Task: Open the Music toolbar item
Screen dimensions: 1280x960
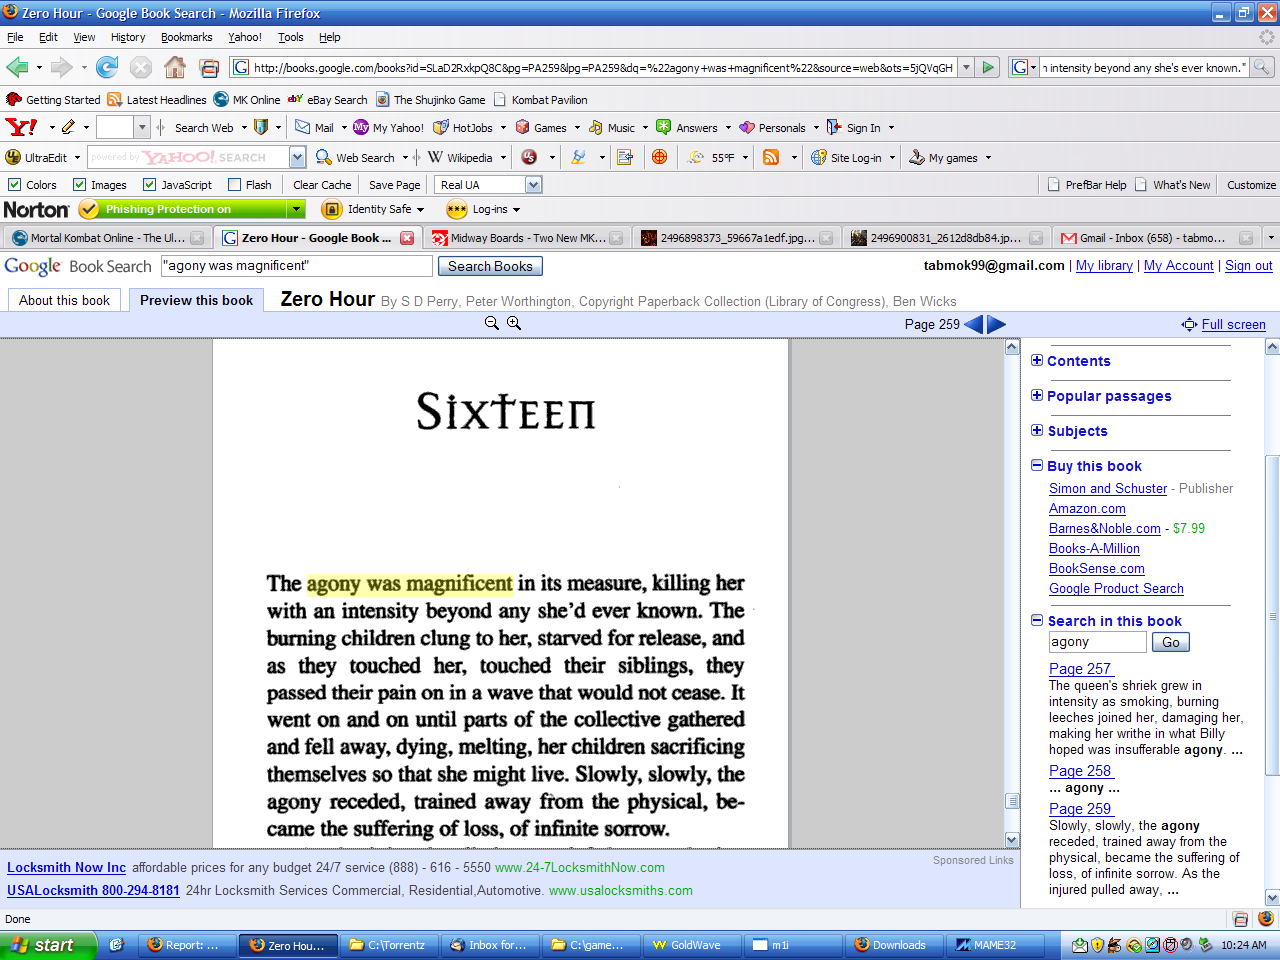Action: [x=612, y=128]
